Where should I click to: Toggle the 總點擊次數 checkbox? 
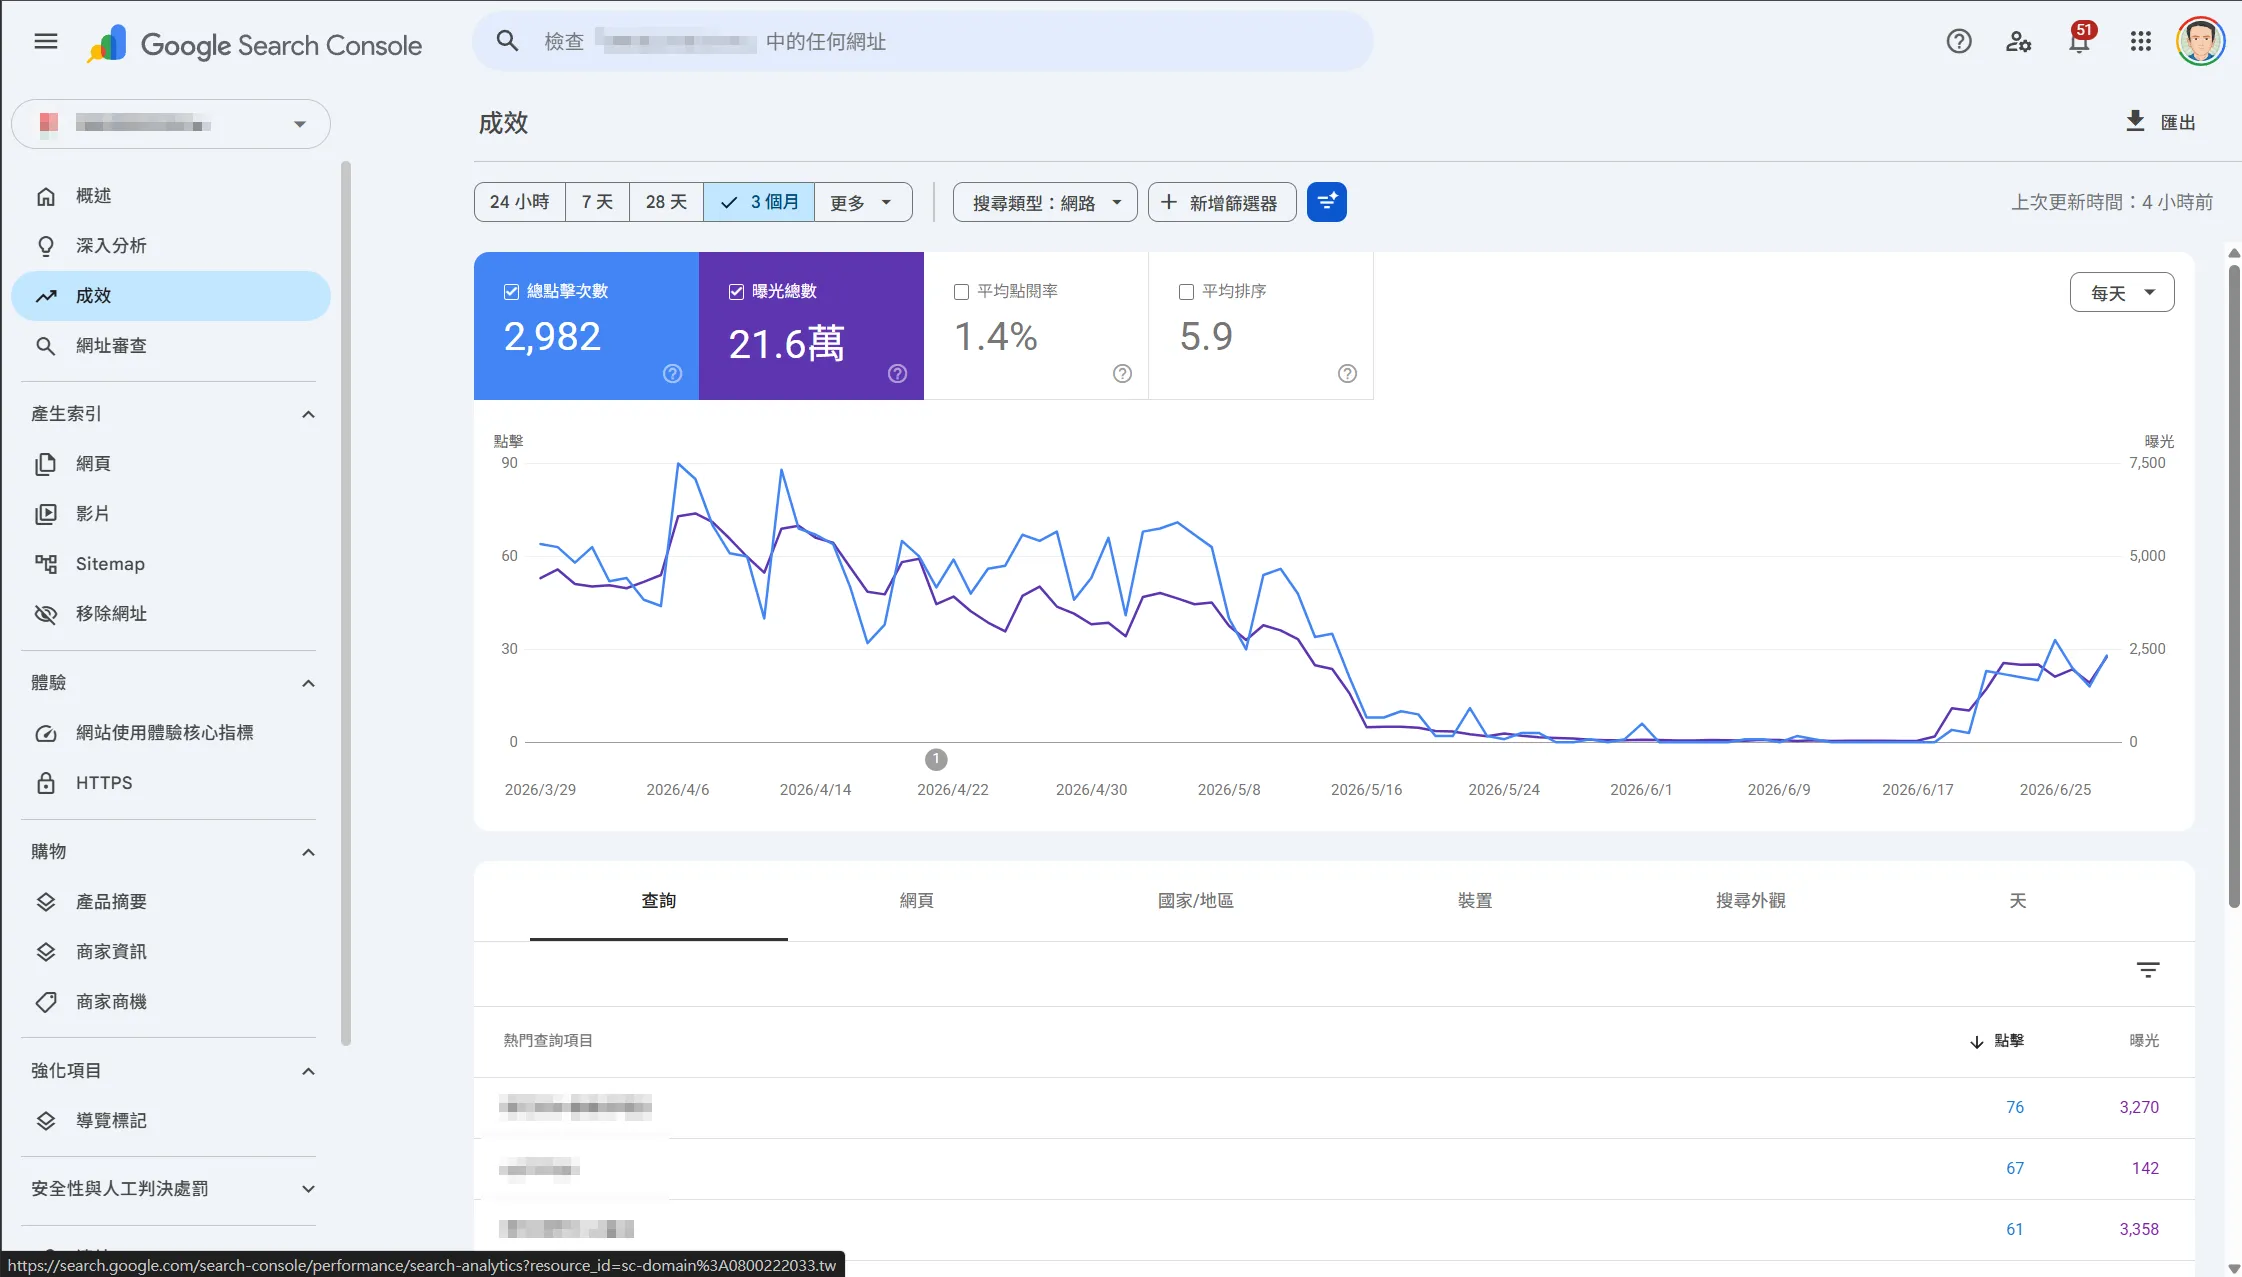pos(511,291)
